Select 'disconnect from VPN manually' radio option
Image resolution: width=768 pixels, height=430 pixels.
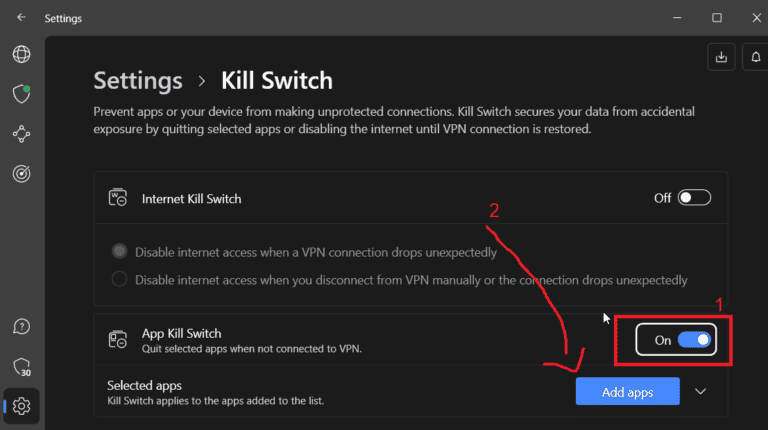(x=121, y=279)
